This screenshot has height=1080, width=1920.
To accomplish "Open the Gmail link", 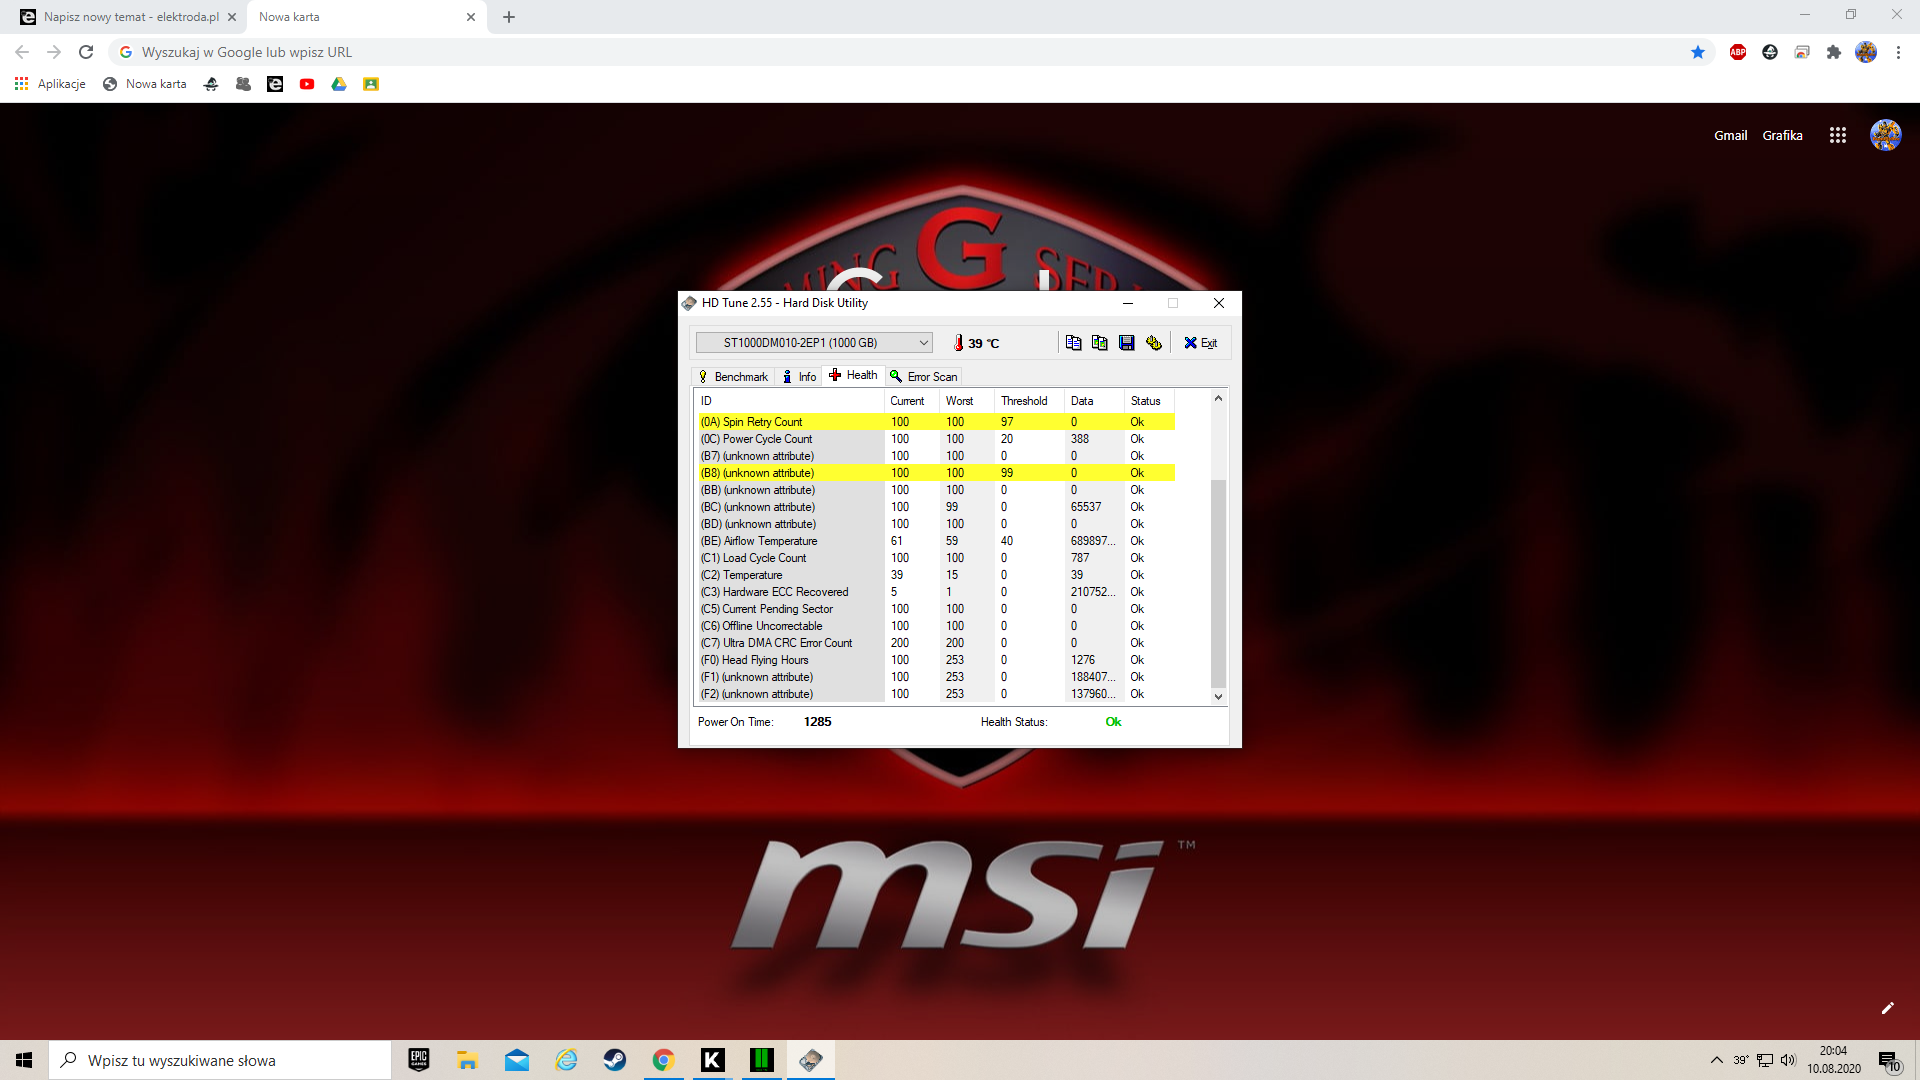I will coord(1730,135).
